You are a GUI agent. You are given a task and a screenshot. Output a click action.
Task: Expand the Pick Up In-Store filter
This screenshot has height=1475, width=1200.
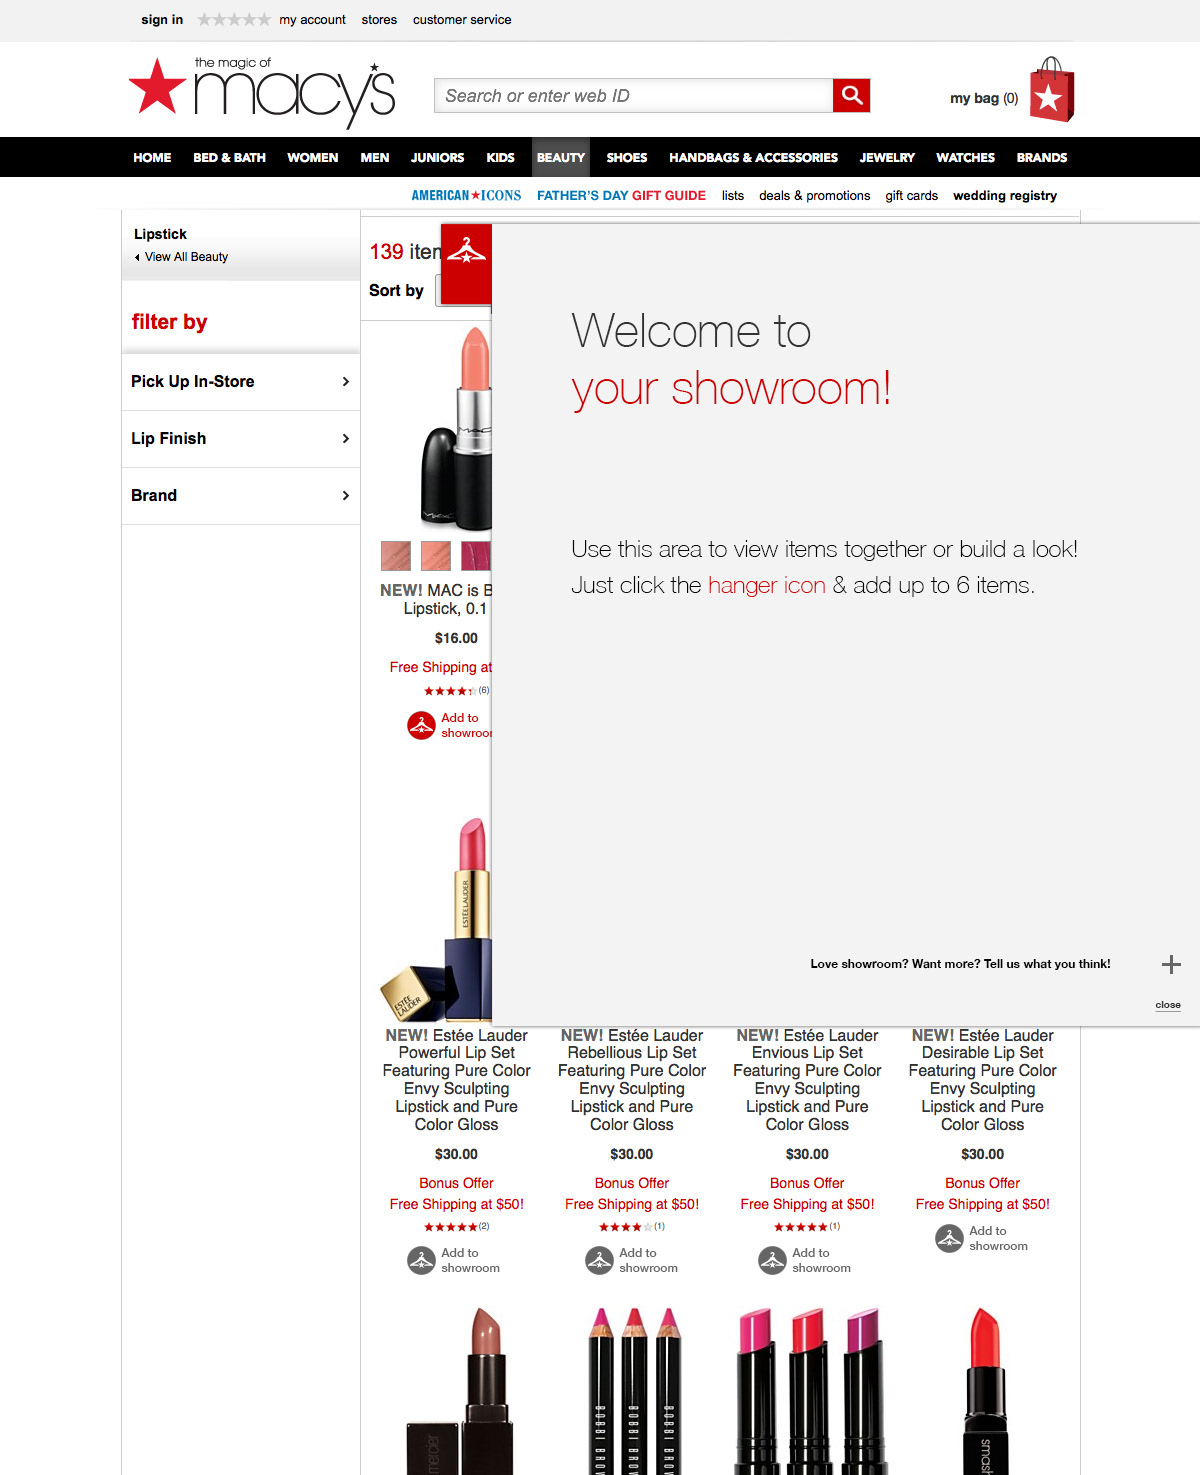(241, 381)
